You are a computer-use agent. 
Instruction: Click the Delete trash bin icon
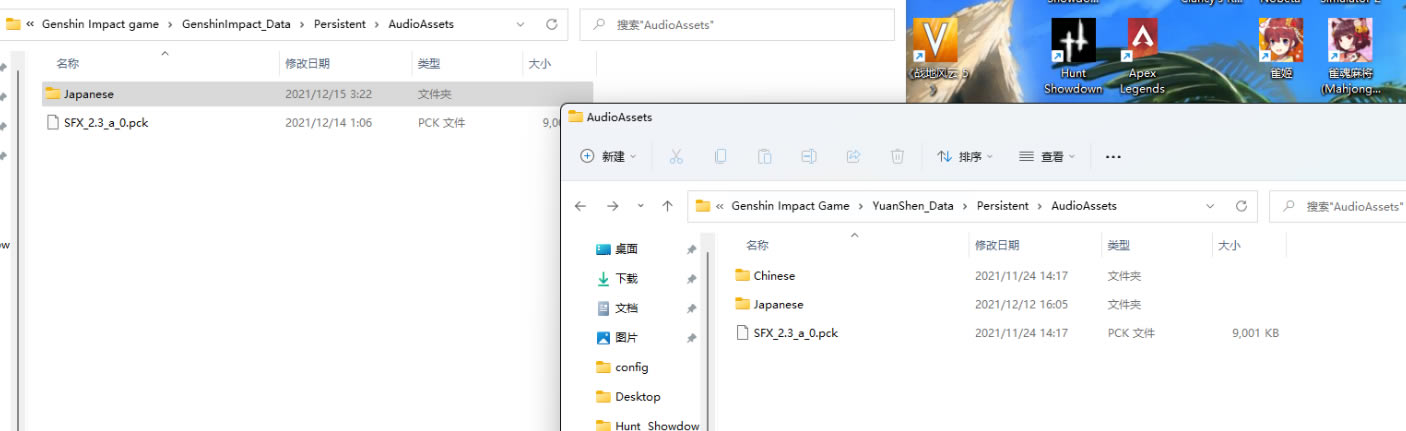[898, 157]
